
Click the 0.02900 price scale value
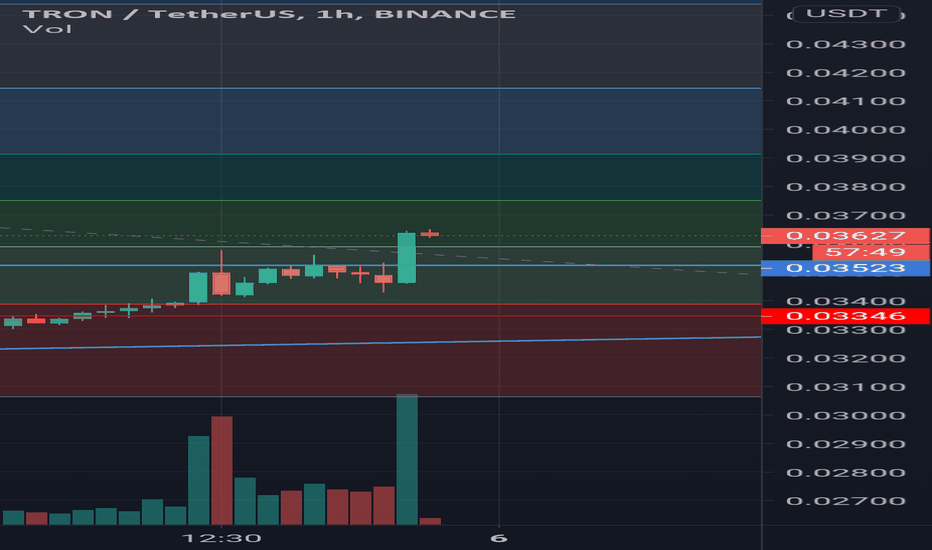846,444
